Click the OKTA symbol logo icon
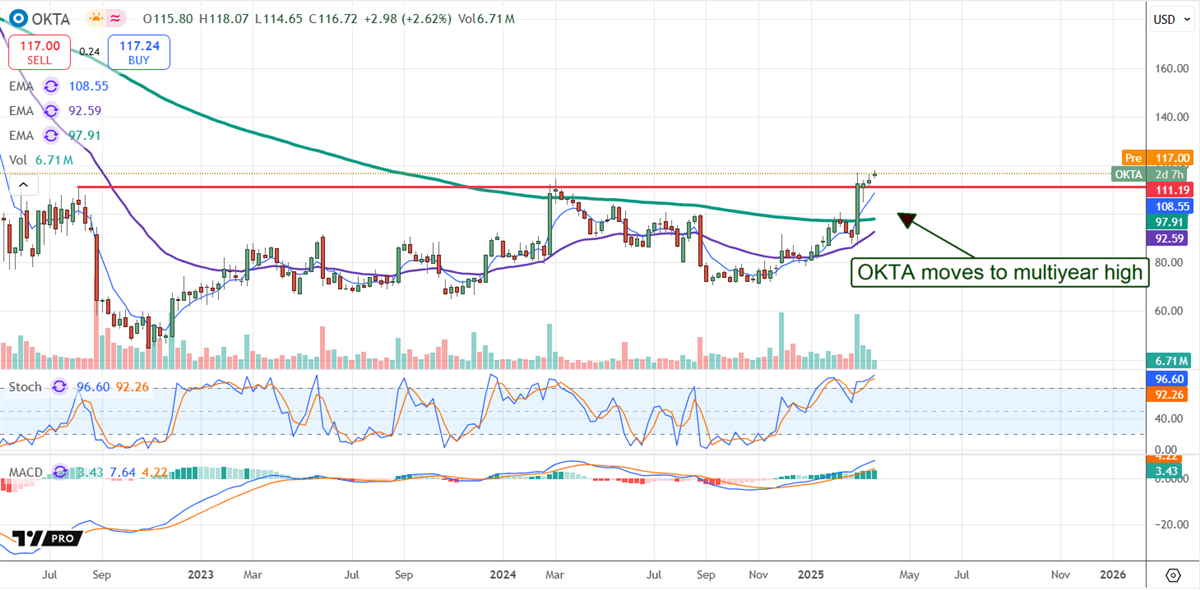This screenshot has height=590, width=1200. [20, 18]
